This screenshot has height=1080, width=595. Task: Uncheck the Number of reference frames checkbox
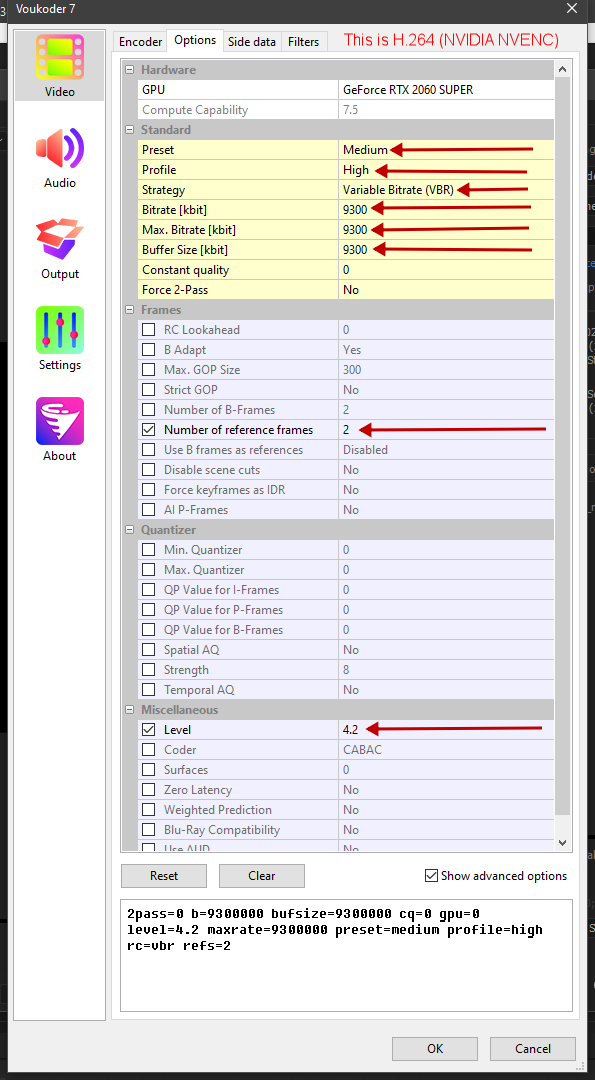tap(148, 430)
